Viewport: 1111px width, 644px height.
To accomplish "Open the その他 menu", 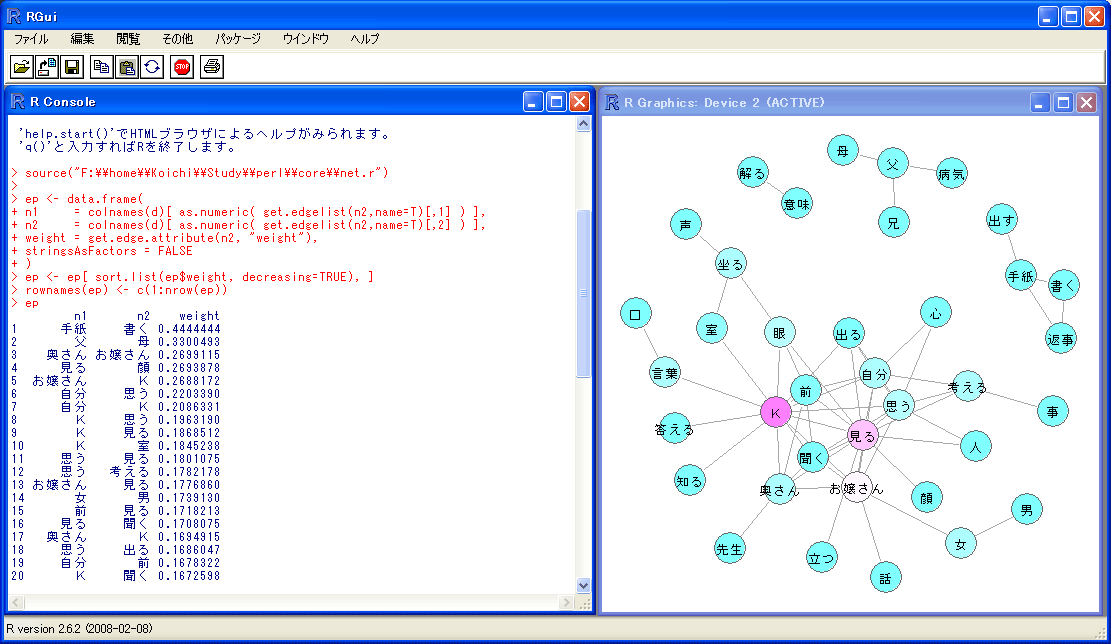I will (x=177, y=38).
